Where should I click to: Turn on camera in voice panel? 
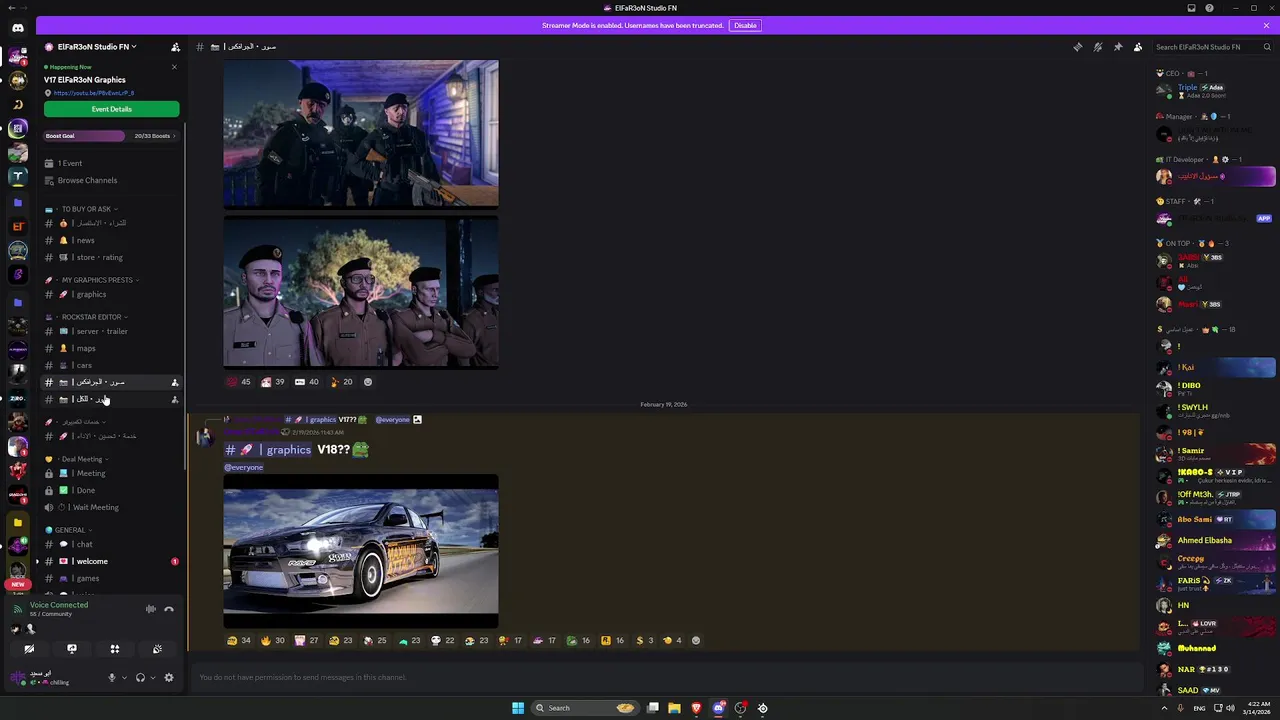click(x=29, y=649)
